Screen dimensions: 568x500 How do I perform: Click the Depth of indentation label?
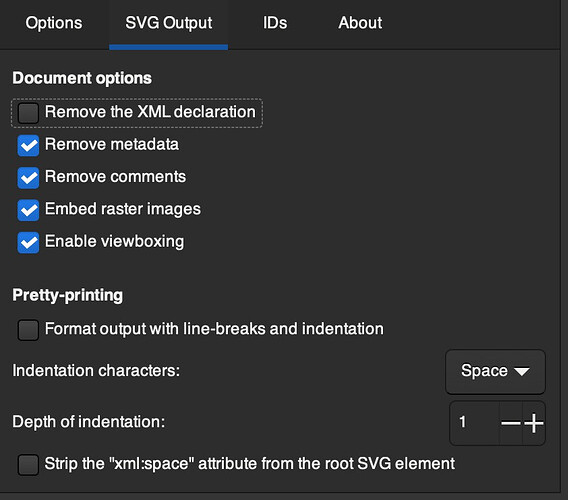tap(88, 422)
